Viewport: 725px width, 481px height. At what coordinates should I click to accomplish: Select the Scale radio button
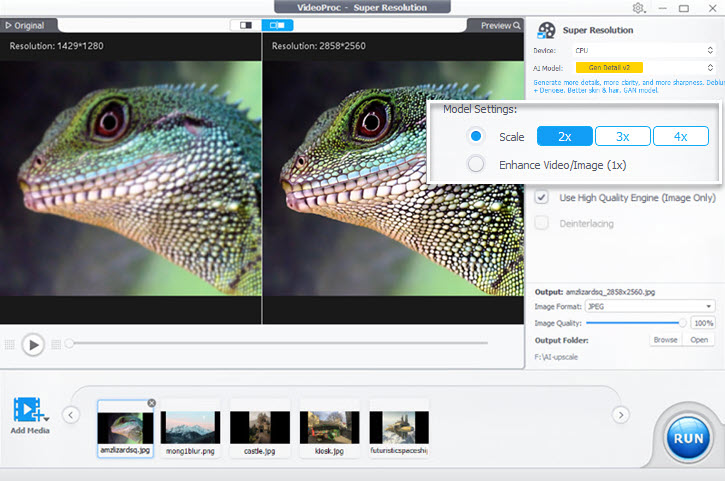click(x=476, y=136)
